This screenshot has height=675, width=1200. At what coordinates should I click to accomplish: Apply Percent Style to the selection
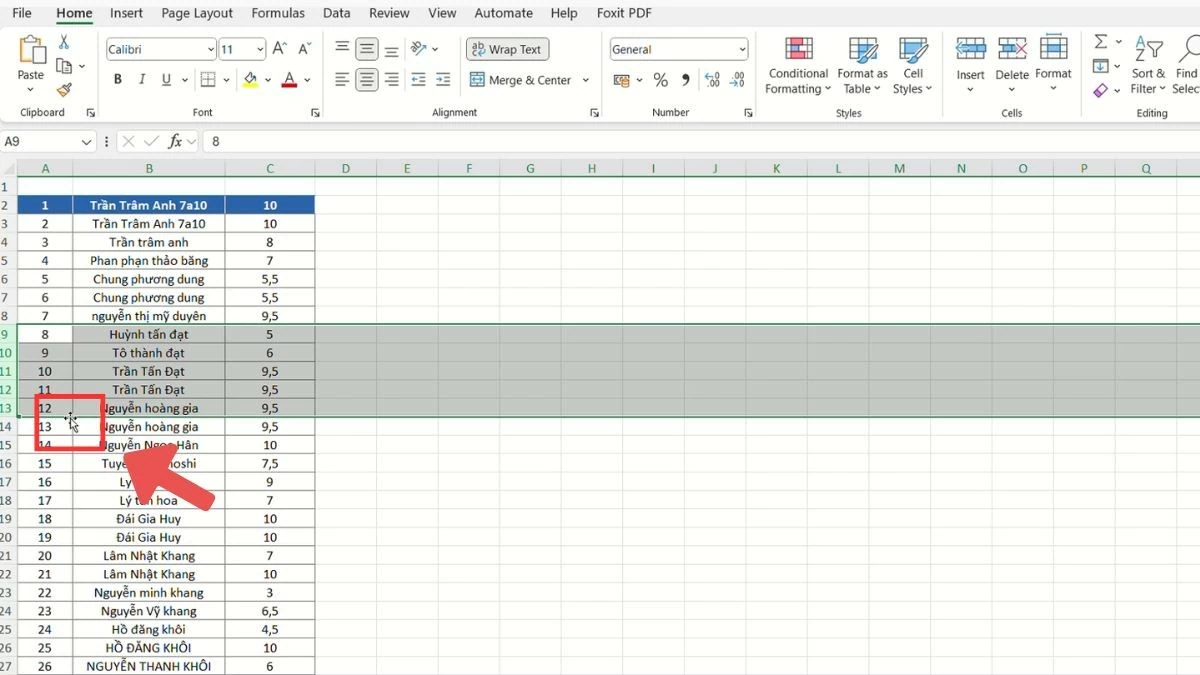660,79
